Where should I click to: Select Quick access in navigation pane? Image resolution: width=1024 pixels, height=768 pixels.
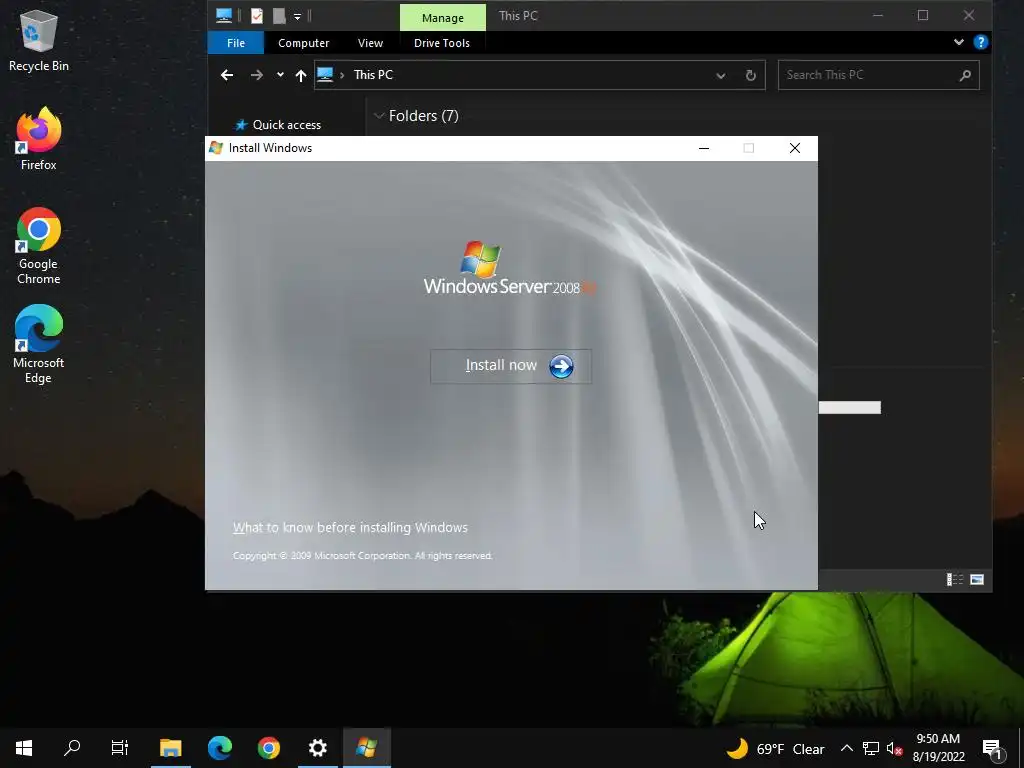tap(286, 125)
